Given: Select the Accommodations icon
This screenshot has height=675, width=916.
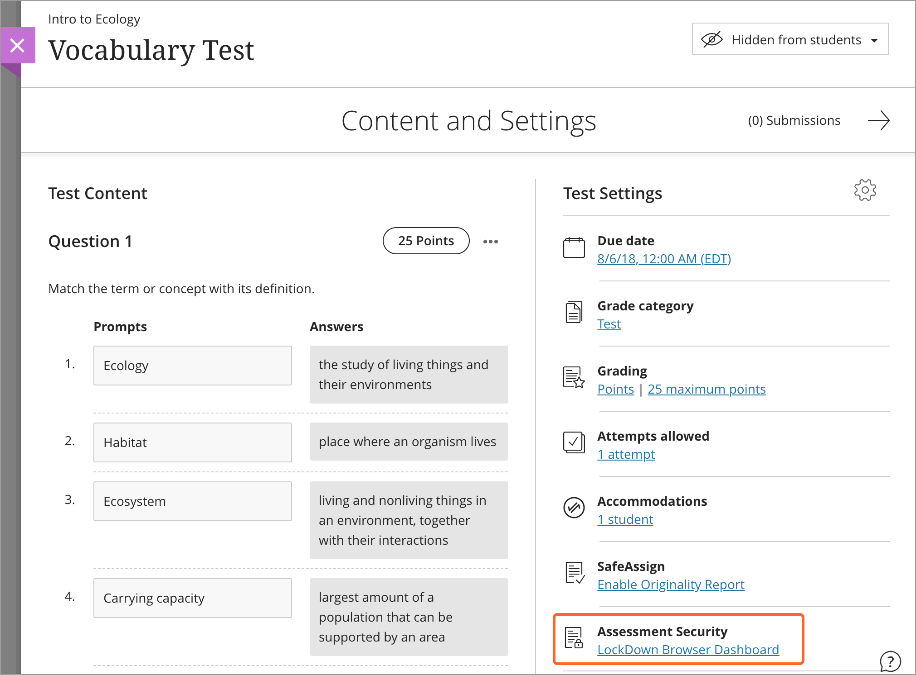Looking at the screenshot, I should (574, 508).
